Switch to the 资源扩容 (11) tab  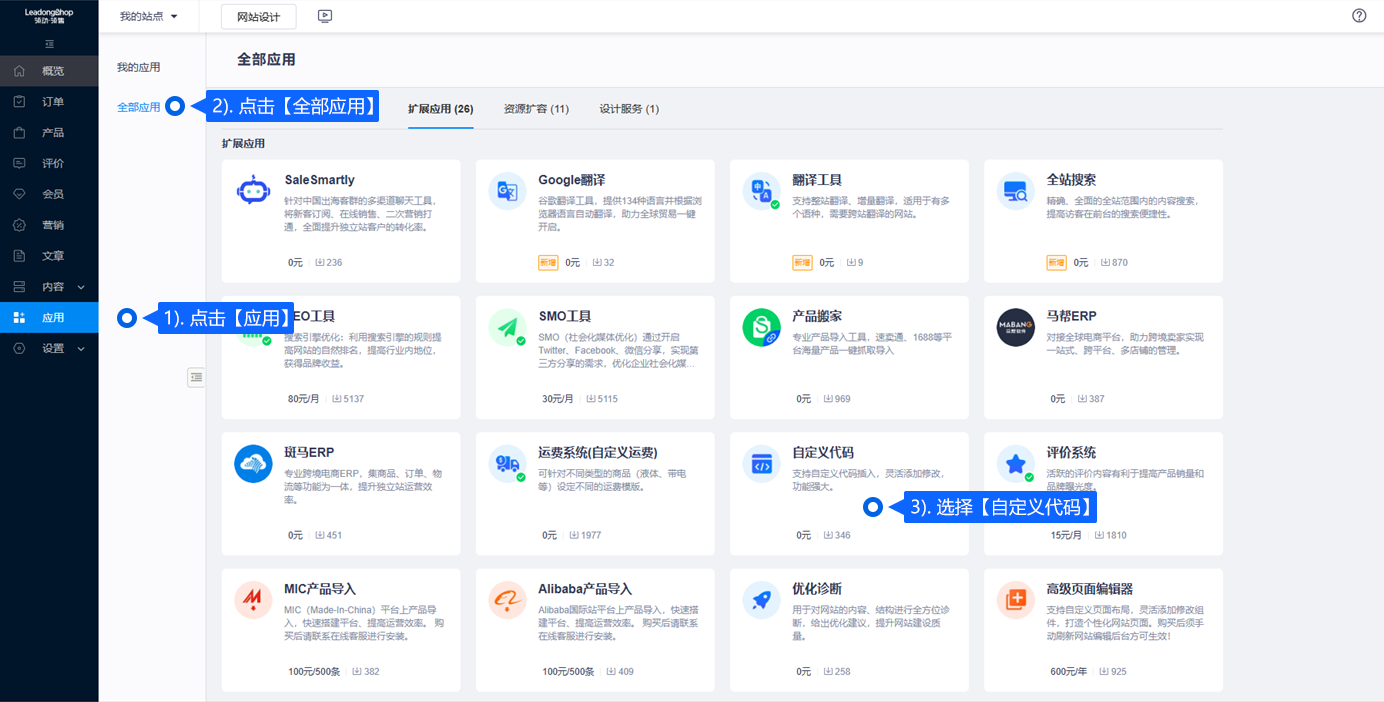click(536, 109)
